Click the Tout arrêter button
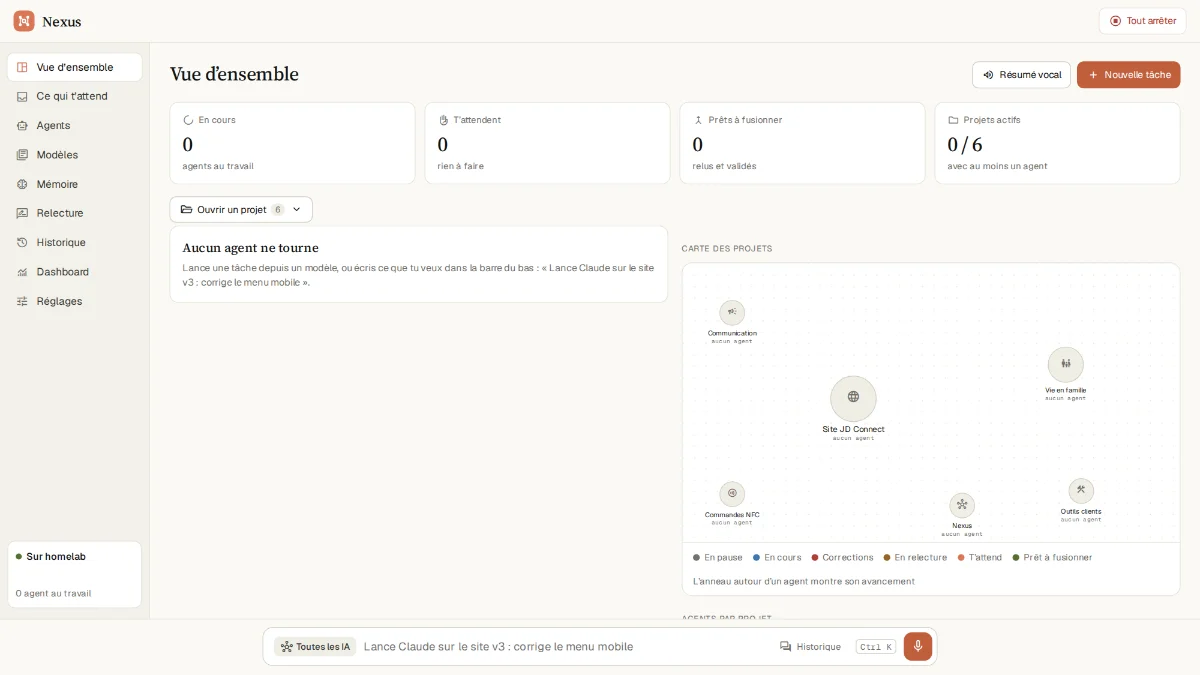The image size is (1200, 675). coord(1142,21)
